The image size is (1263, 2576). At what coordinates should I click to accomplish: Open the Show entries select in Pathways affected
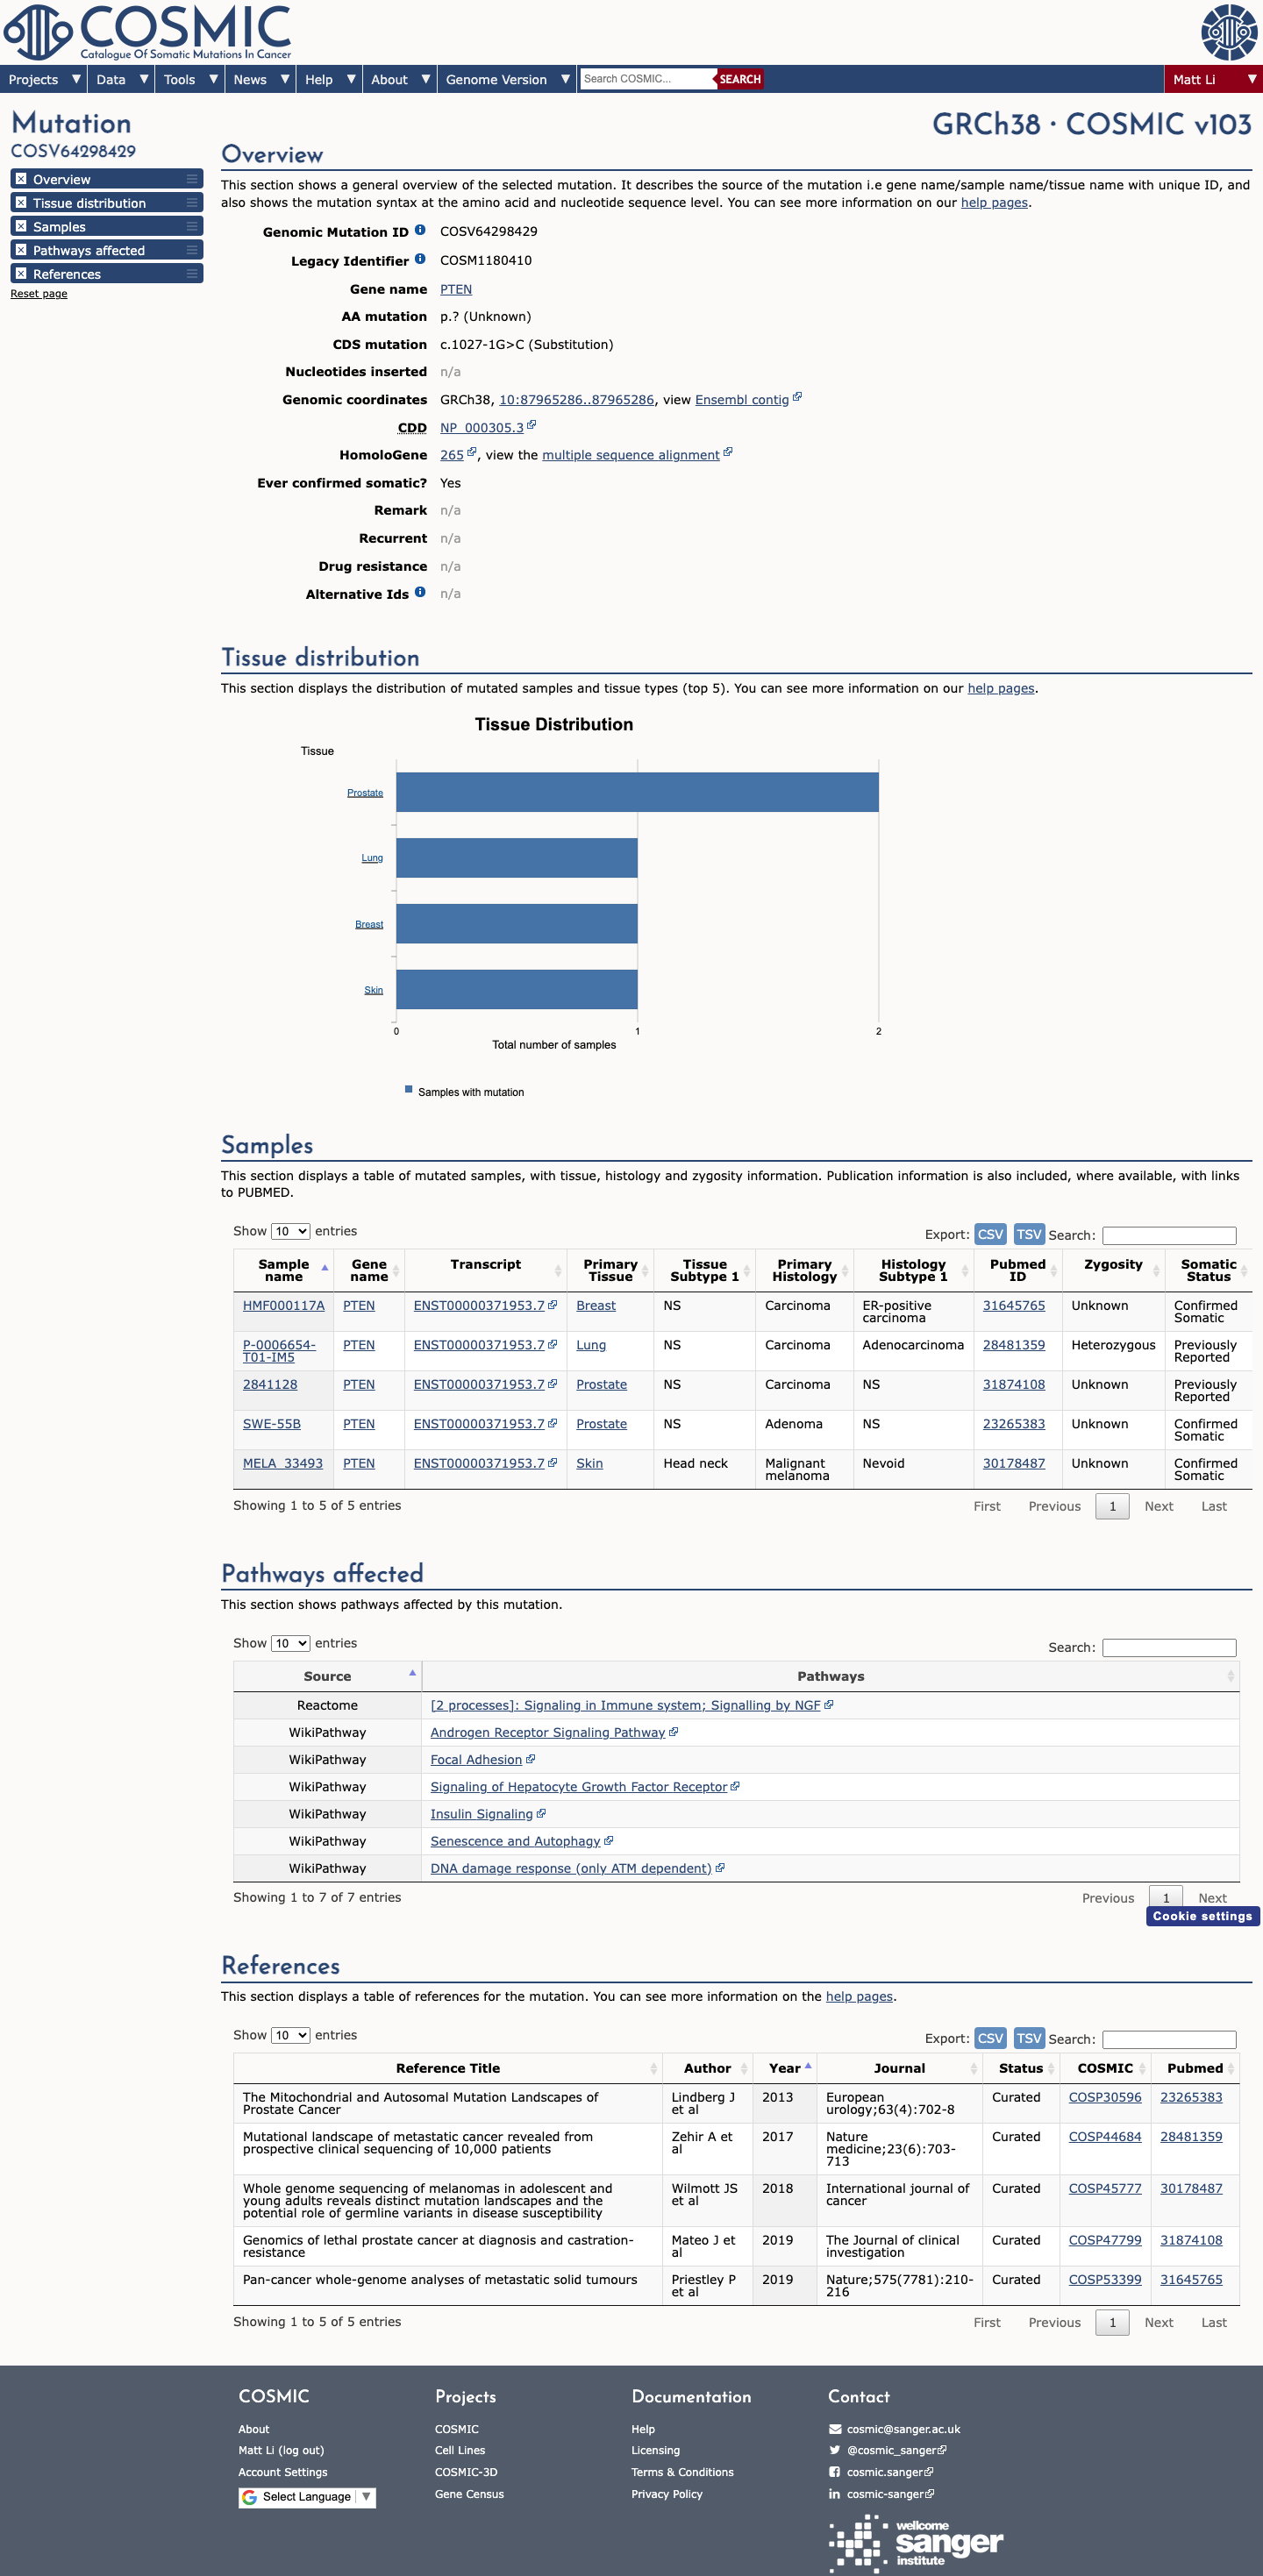point(290,1643)
